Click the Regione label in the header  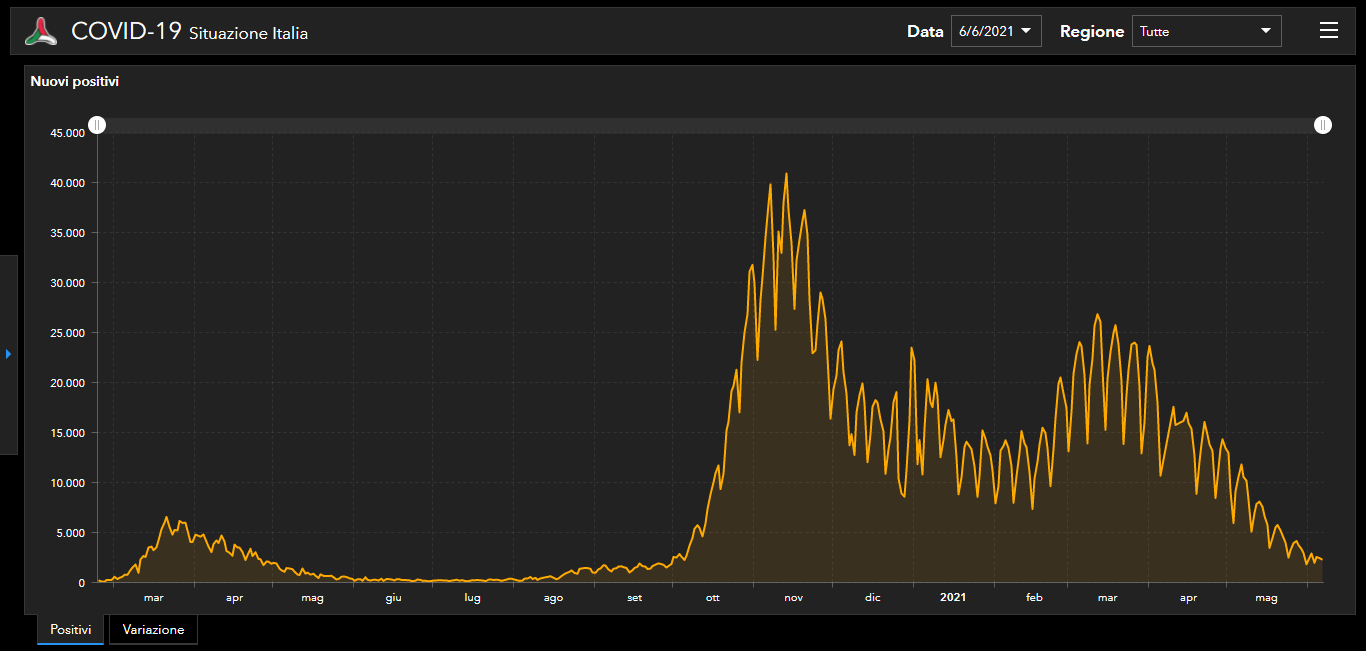[x=1091, y=31]
